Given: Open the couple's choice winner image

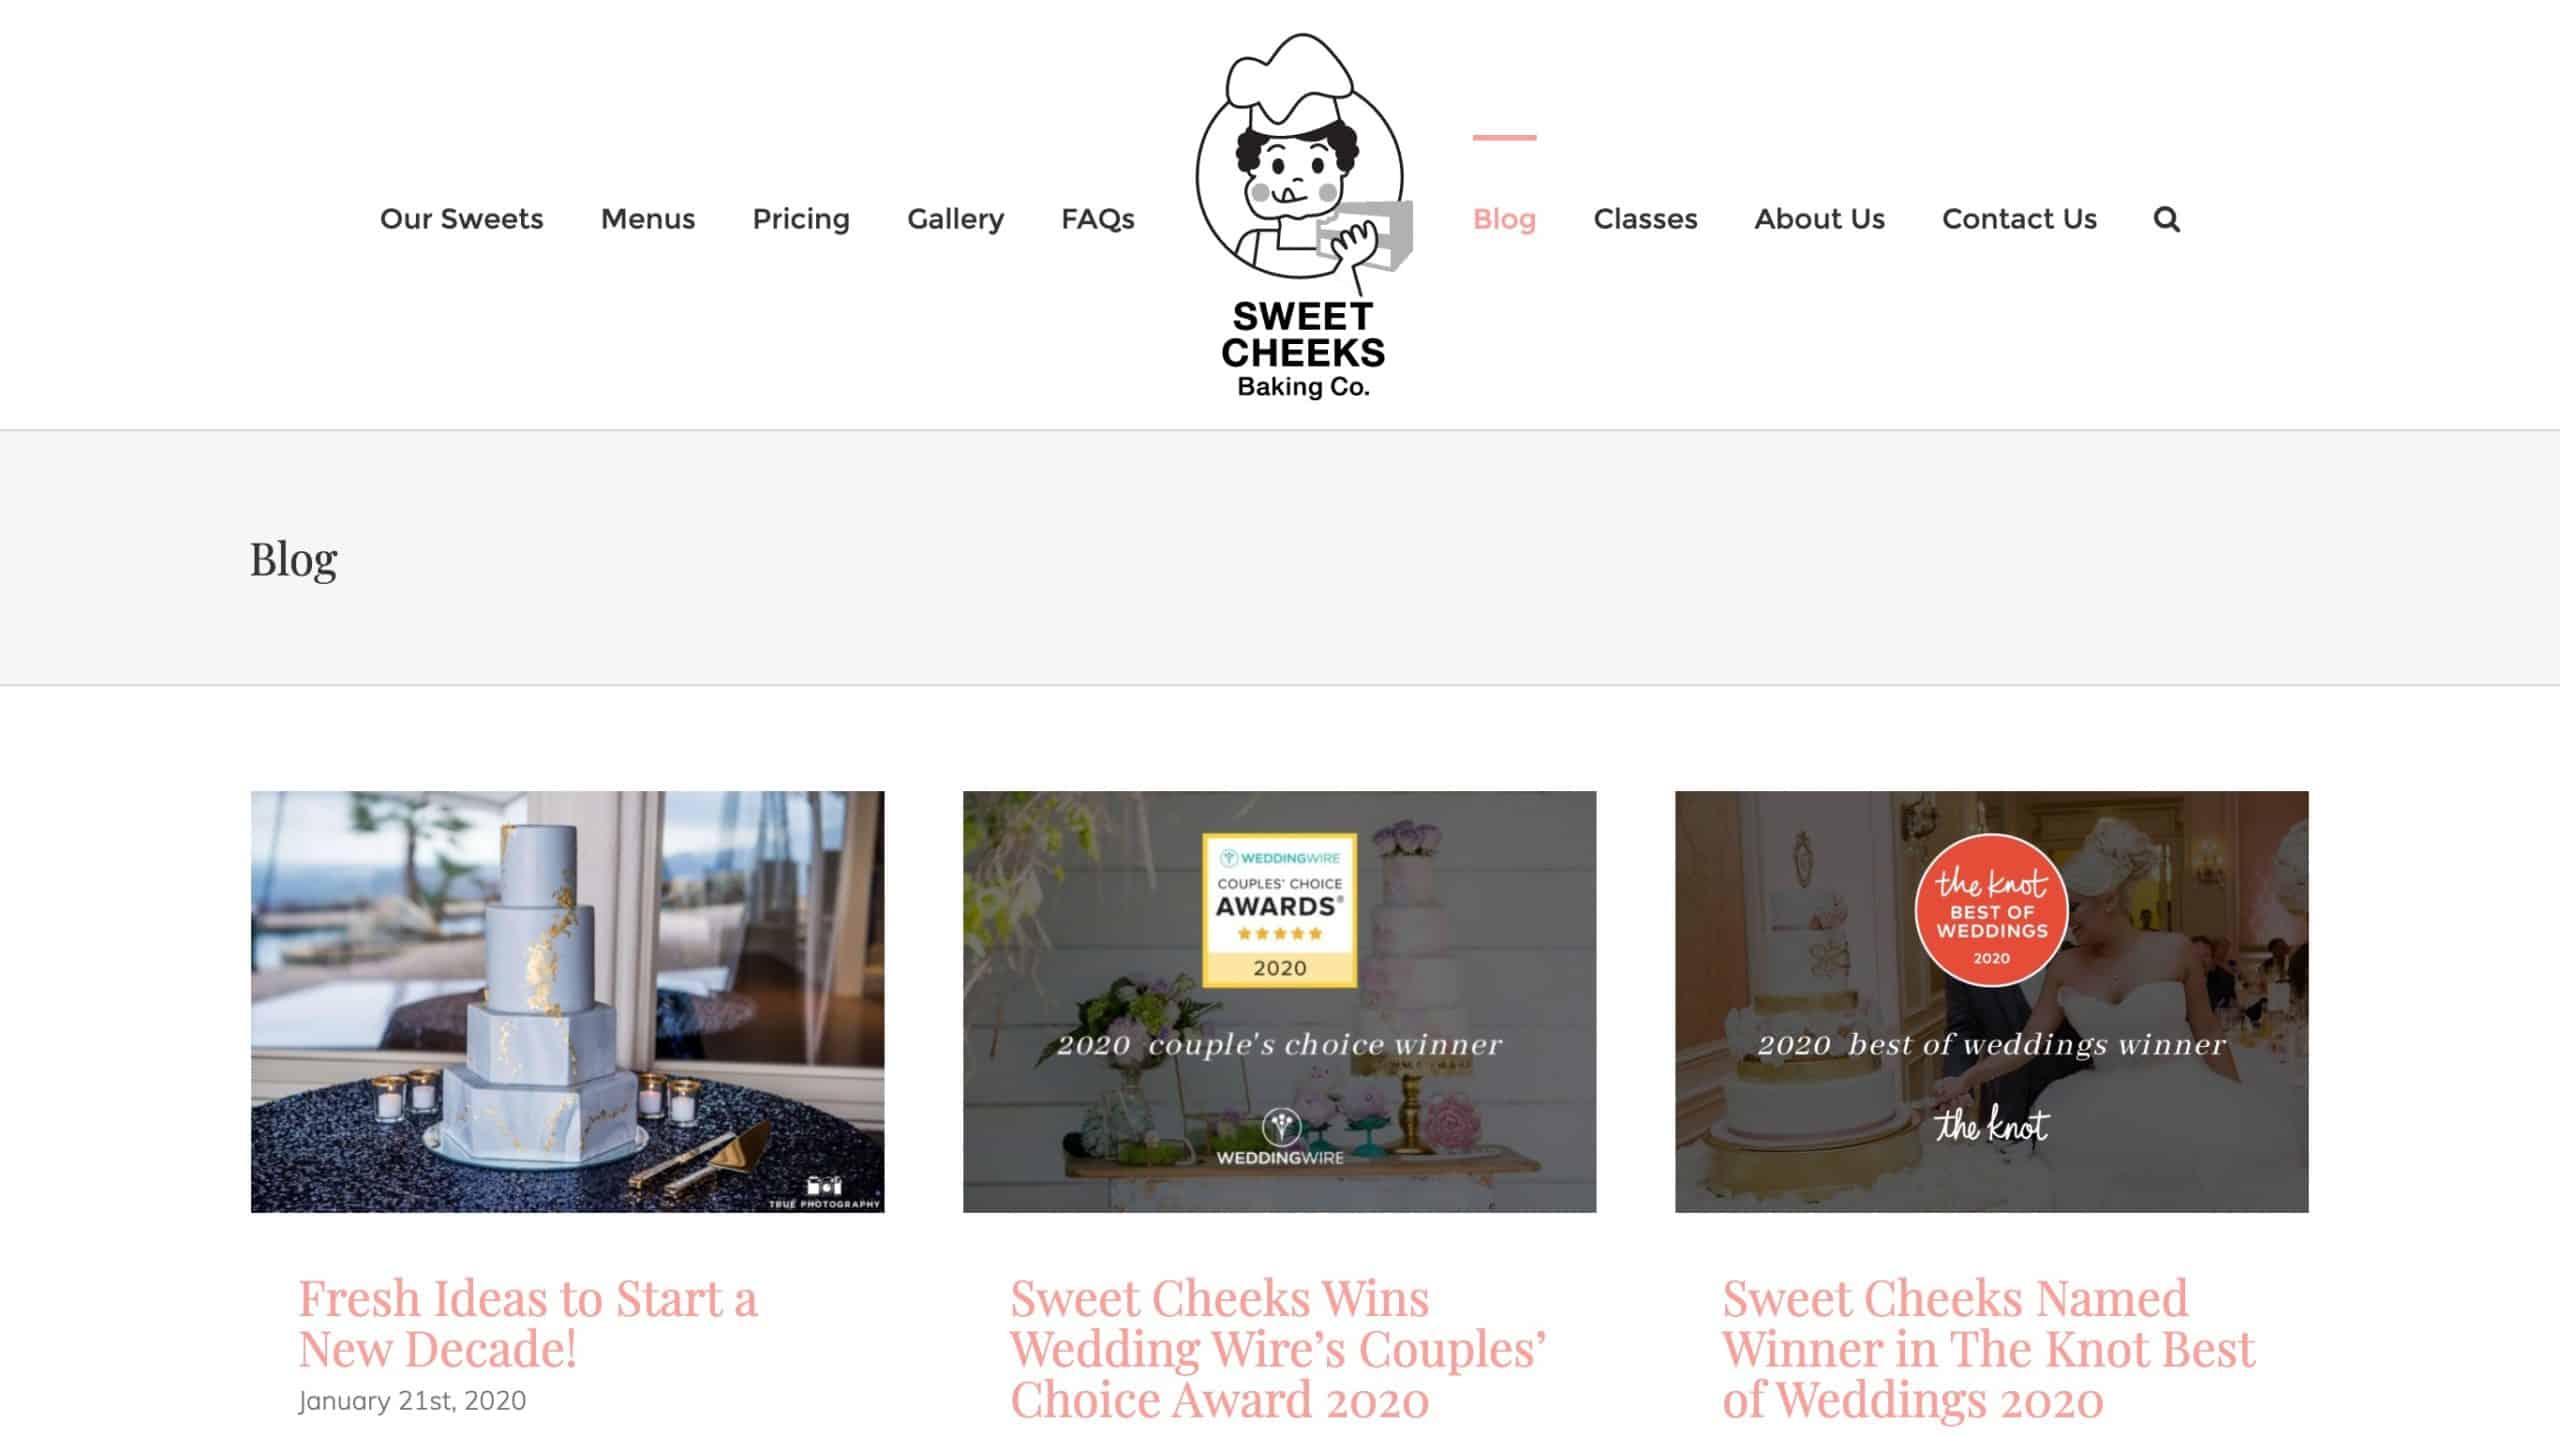Looking at the screenshot, I should click(x=1279, y=1002).
